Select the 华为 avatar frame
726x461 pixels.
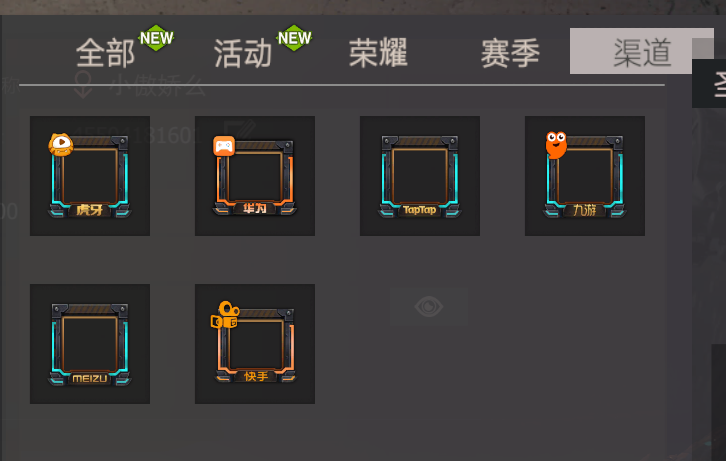pyautogui.click(x=255, y=176)
